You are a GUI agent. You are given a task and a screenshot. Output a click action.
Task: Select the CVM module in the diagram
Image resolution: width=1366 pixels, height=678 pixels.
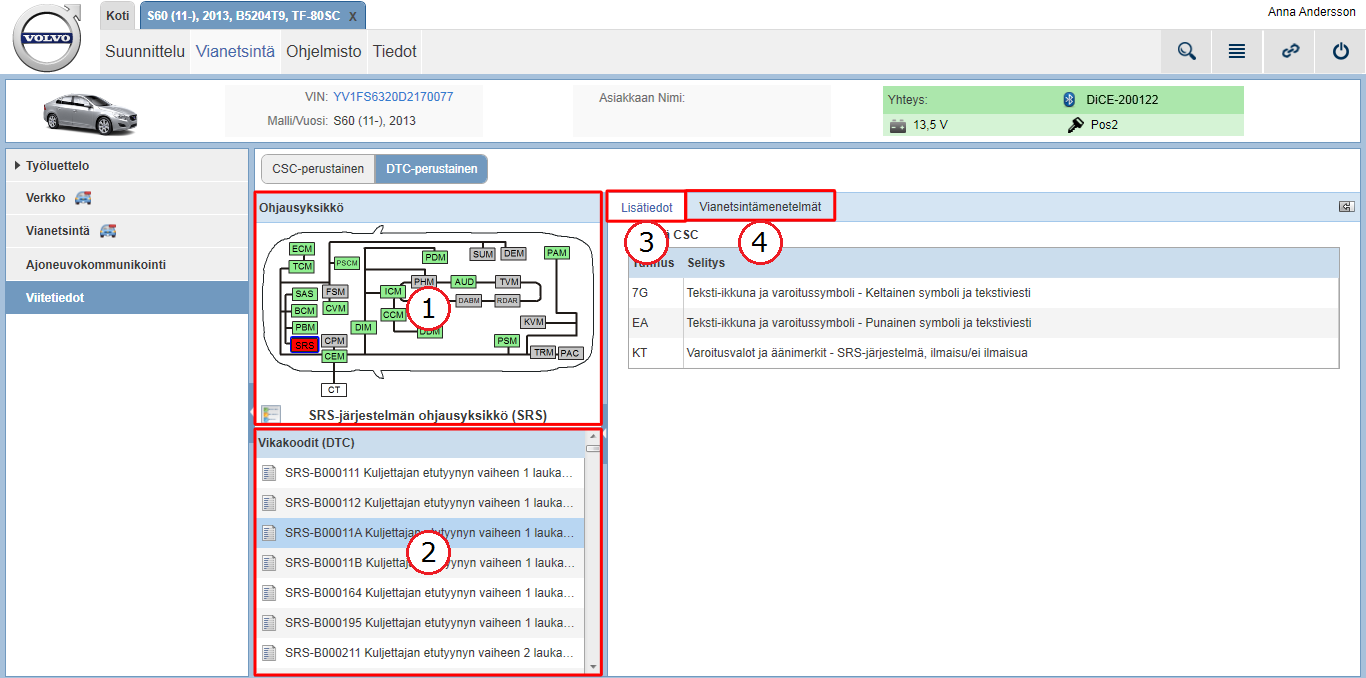[x=335, y=308]
